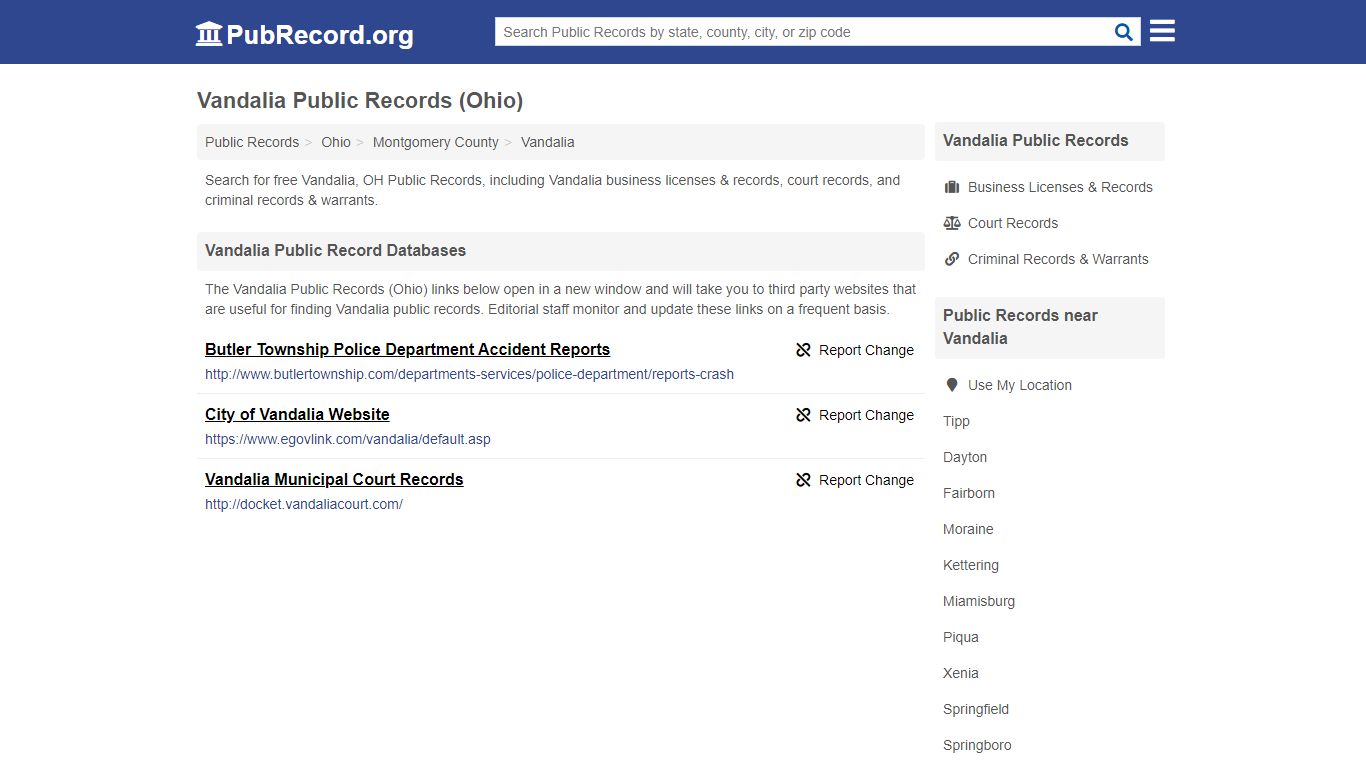The image size is (1366, 768).
Task: Open nearby city Springfield
Action: [976, 709]
